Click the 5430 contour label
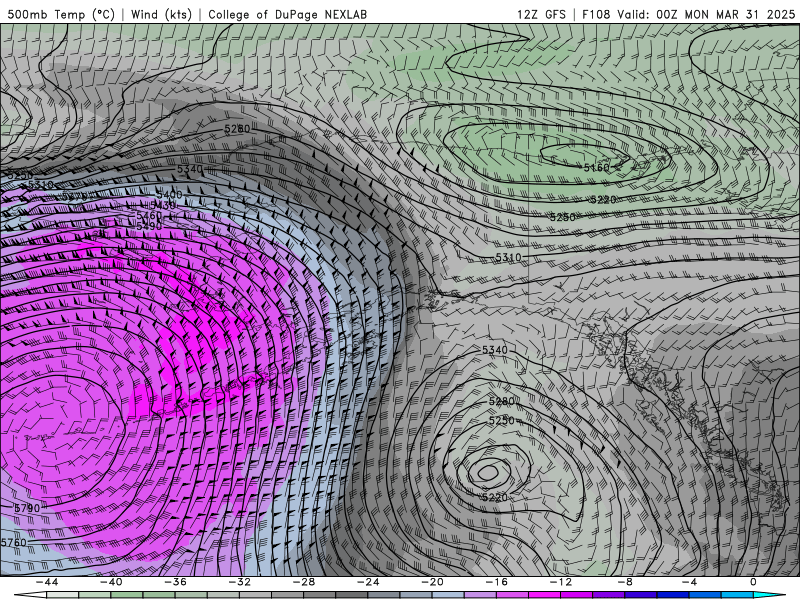The width and height of the screenshot is (800, 600). point(163,205)
